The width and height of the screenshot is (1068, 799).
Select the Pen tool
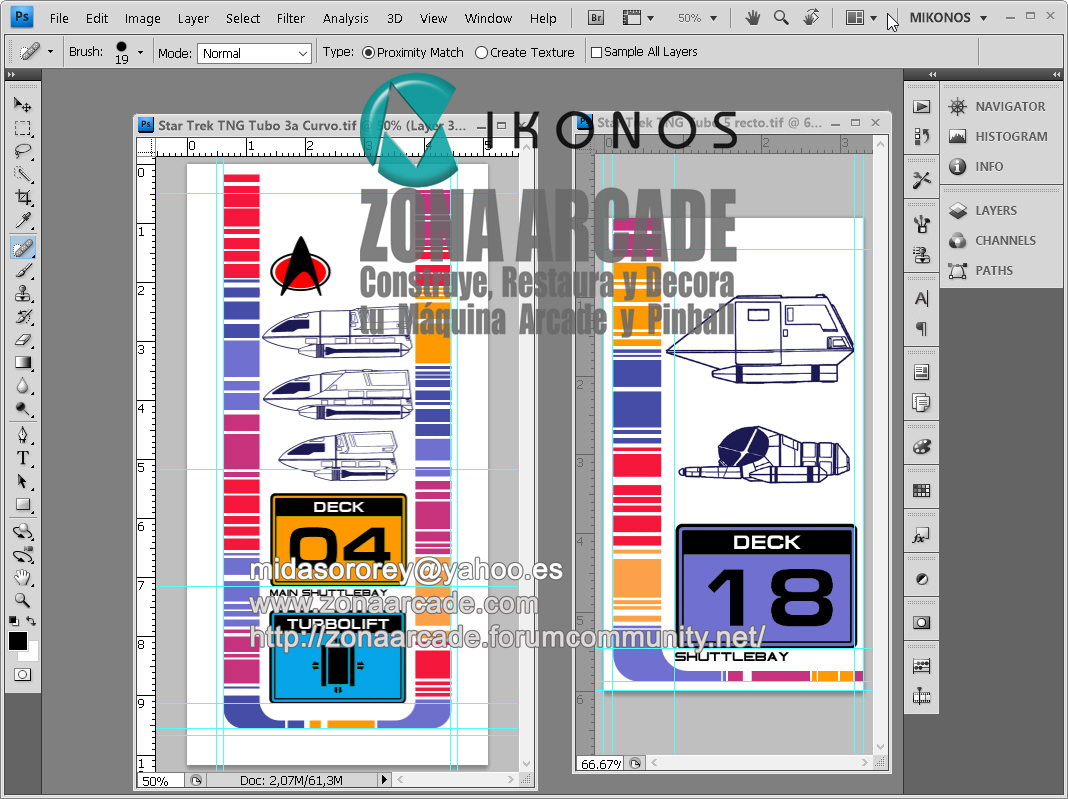click(23, 435)
